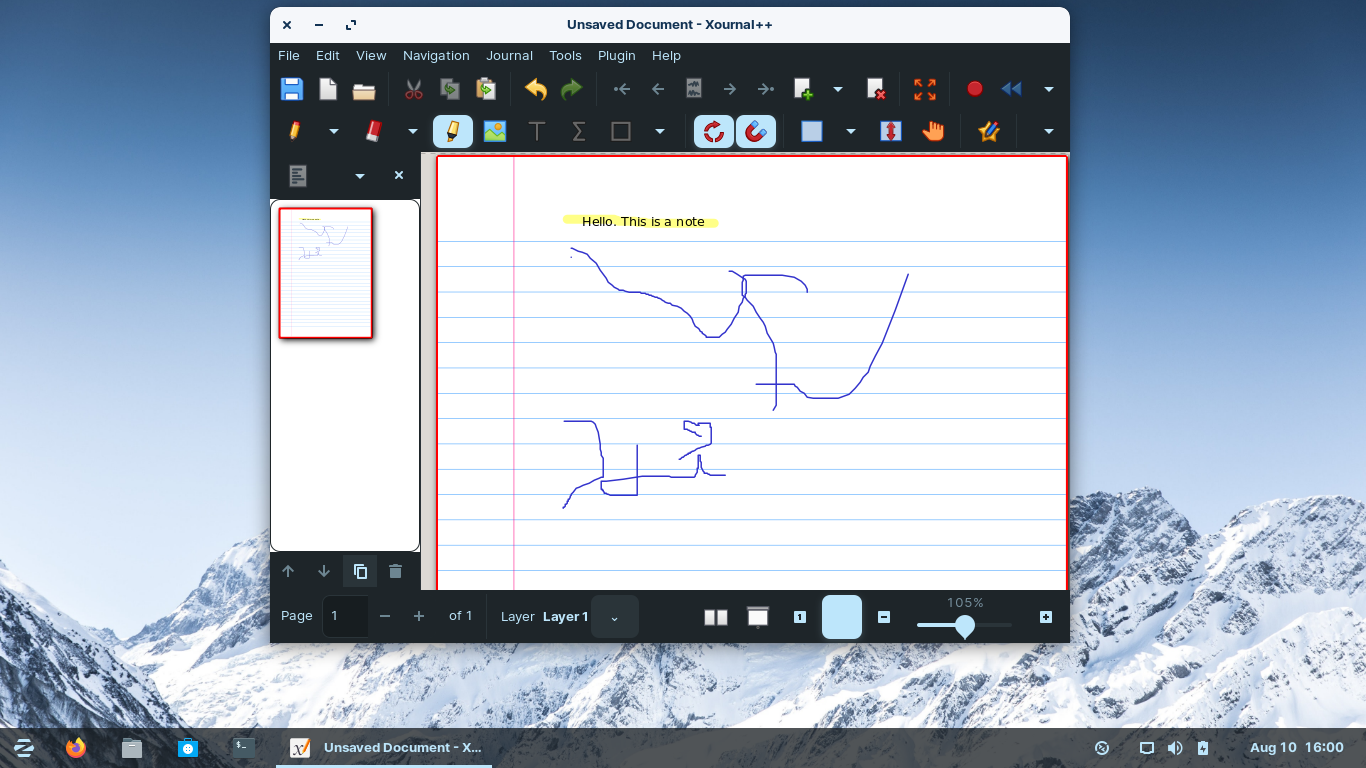This screenshot has height=768, width=1366.
Task: Open the Plugin menu
Action: tap(617, 56)
